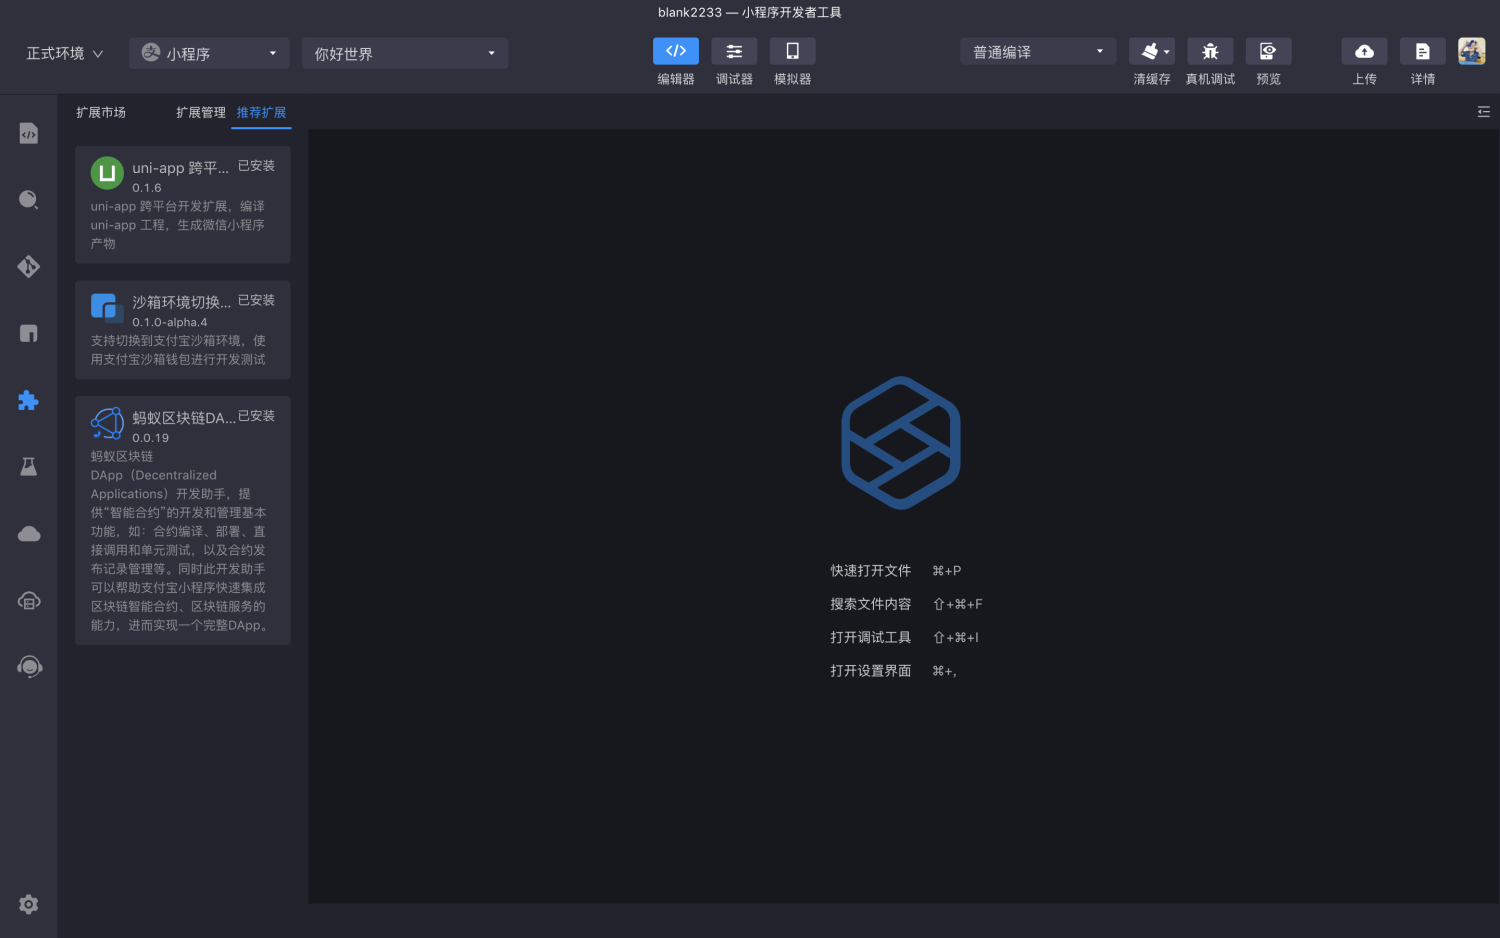
Task: Open the cloud services sidebar icon
Action: tap(29, 534)
